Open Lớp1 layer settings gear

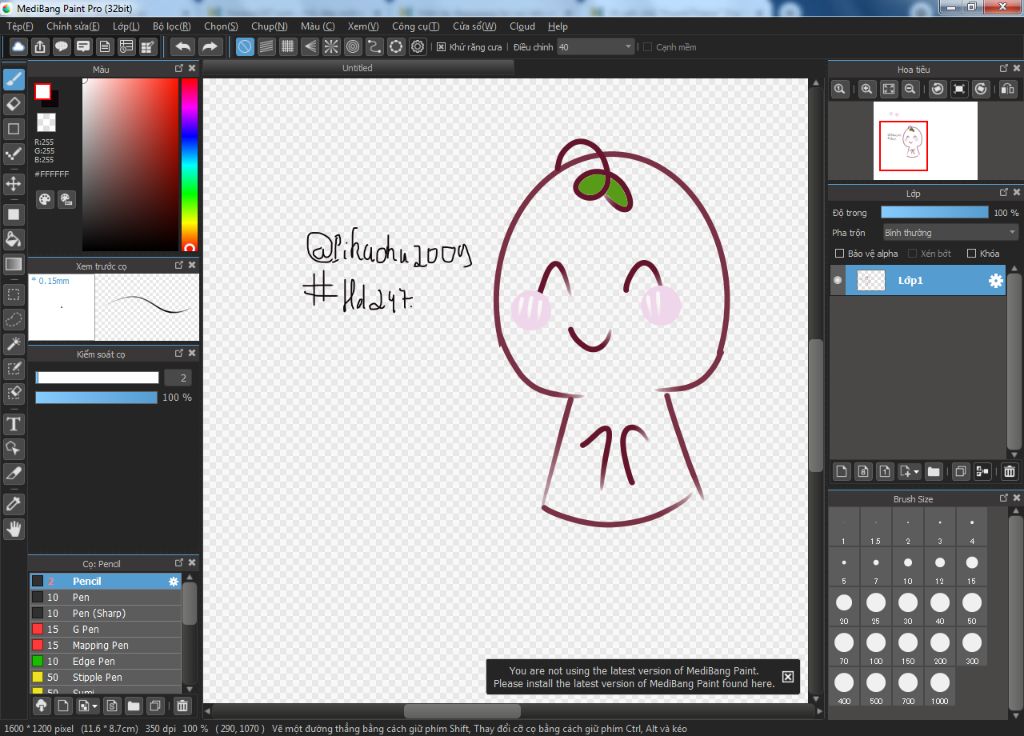click(995, 281)
